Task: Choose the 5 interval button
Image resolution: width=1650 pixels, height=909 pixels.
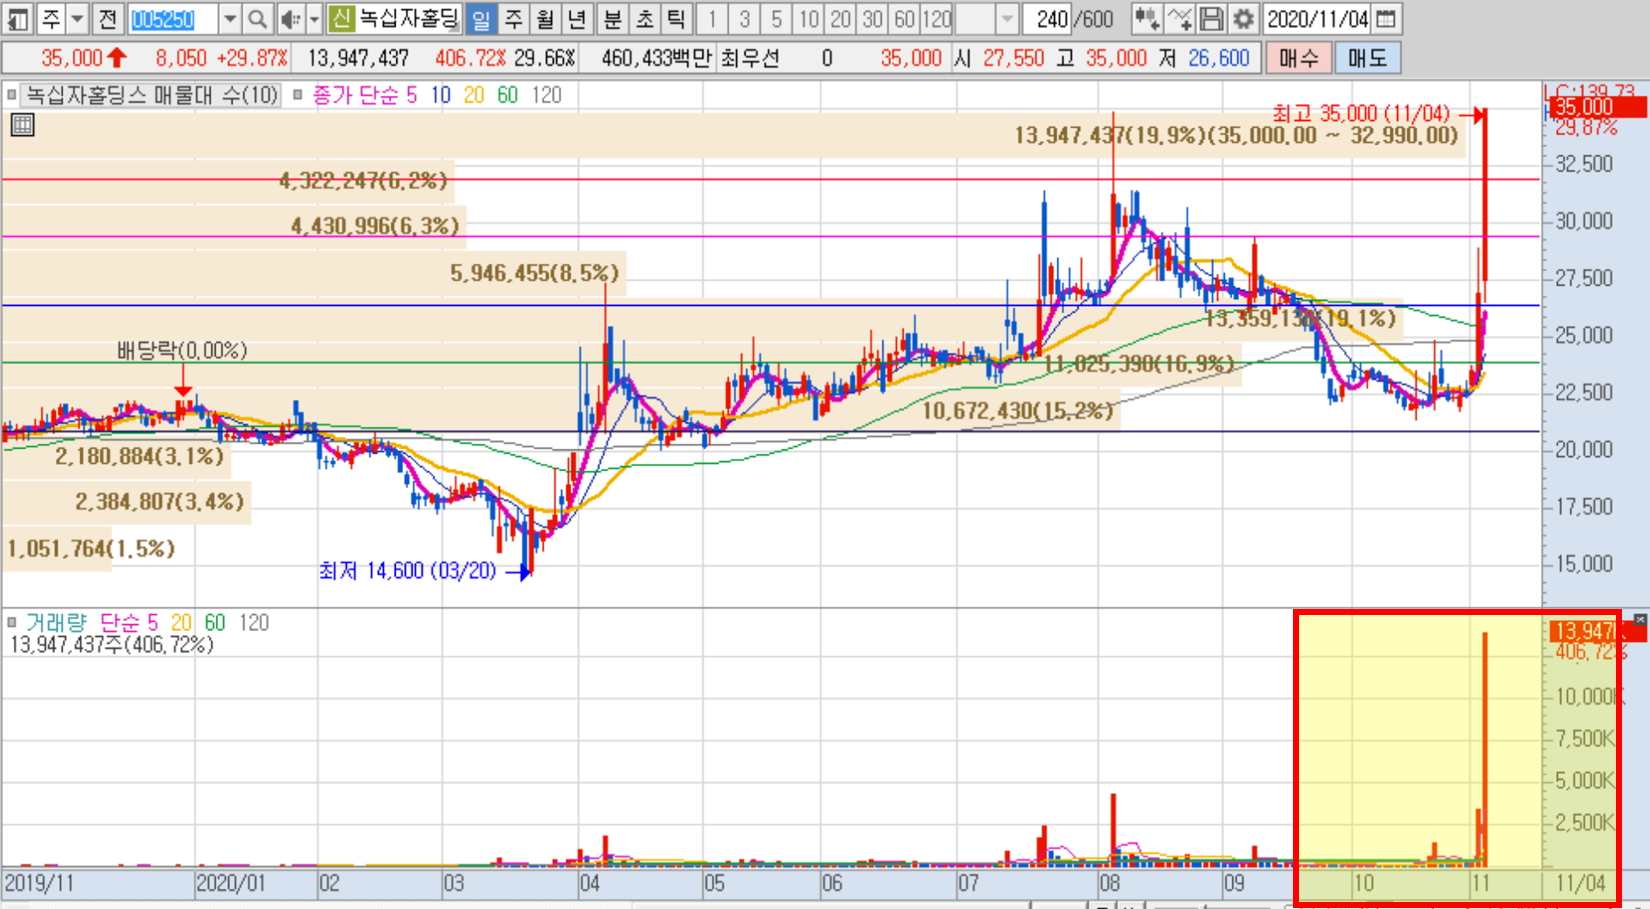Action: coord(776,18)
